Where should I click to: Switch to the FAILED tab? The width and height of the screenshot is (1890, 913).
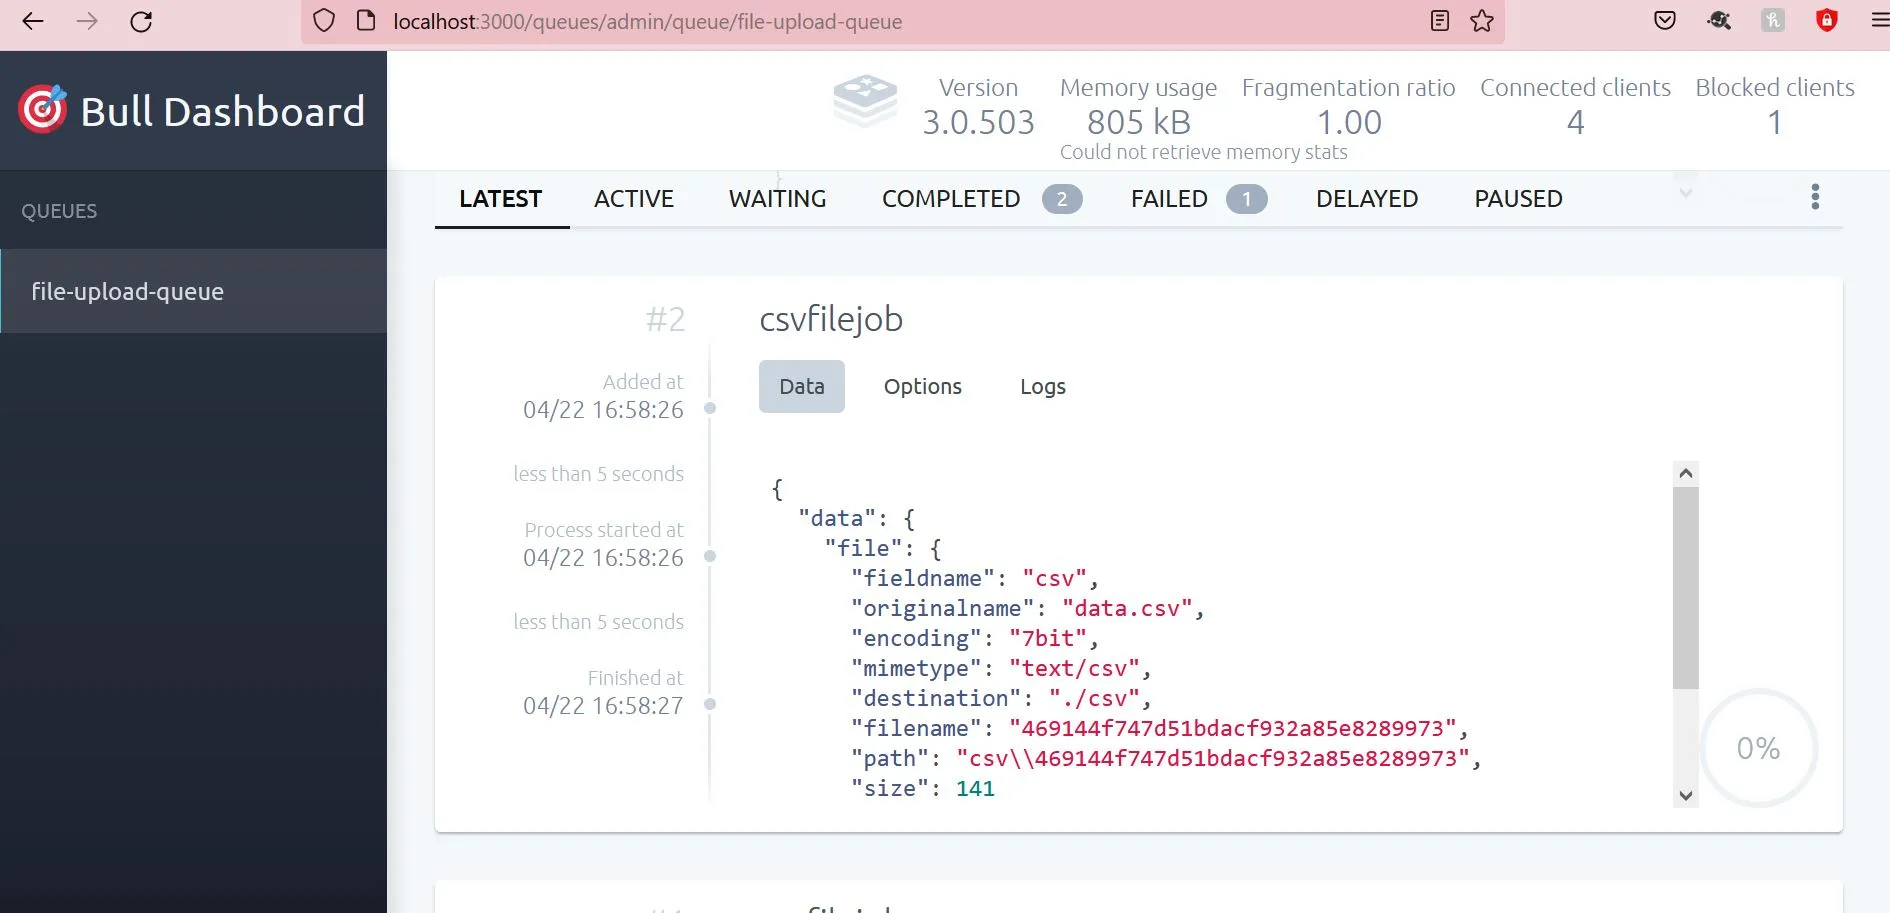[1168, 199]
